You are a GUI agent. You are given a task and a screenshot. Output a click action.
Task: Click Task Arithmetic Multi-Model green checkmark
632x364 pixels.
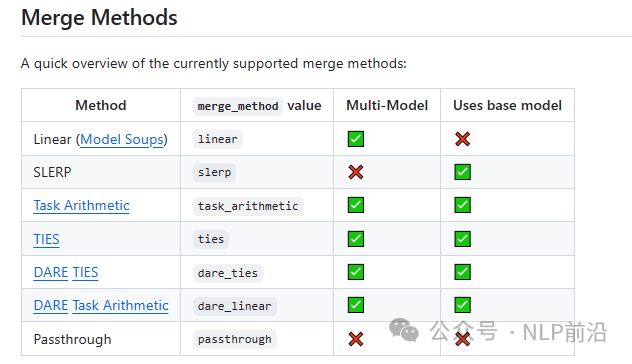coord(356,205)
